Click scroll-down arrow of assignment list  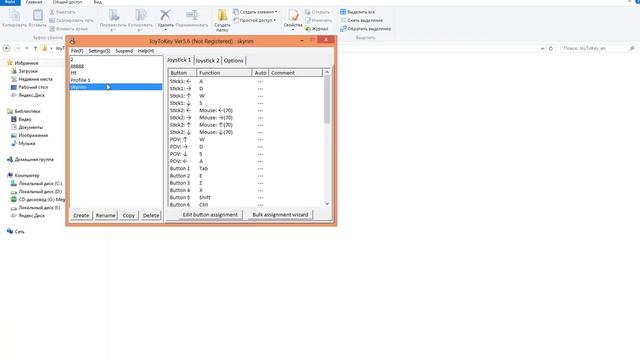pyautogui.click(x=327, y=204)
